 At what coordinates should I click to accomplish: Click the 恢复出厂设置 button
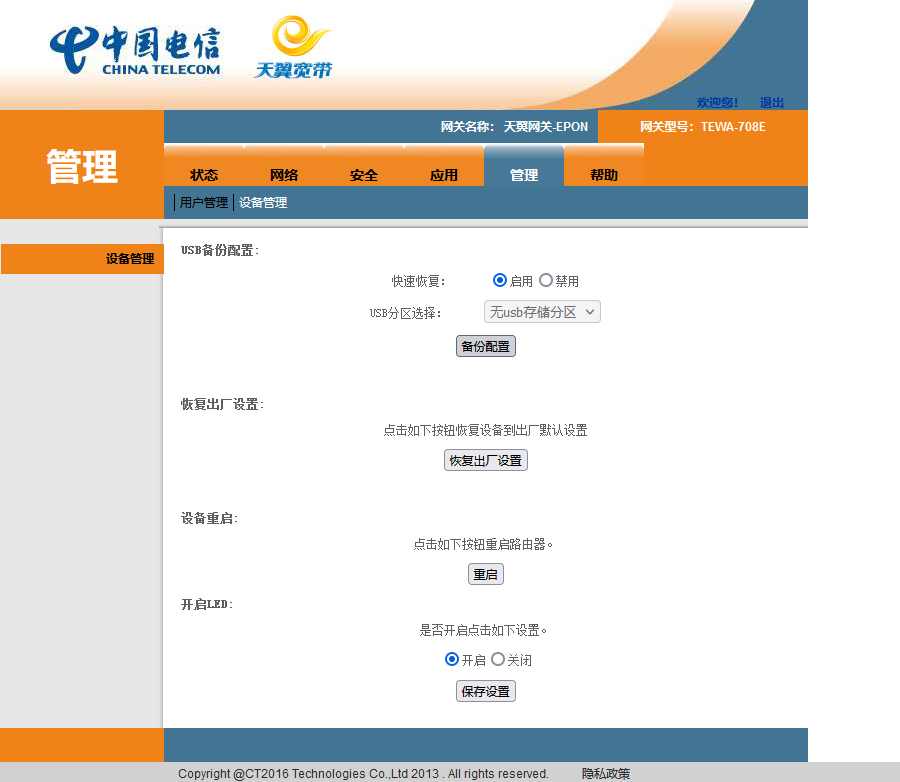486,461
